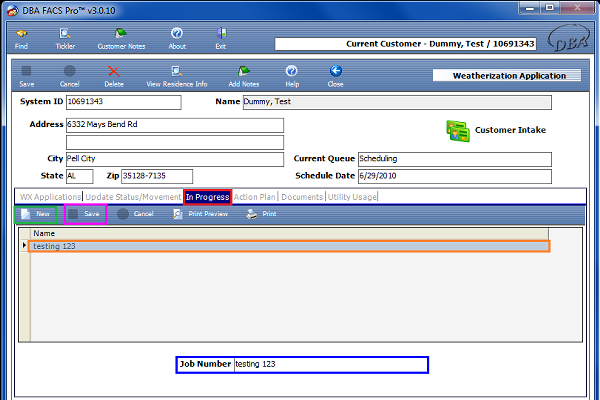Click the Weatherization Application title label
The height and width of the screenshot is (400, 600).
click(509, 76)
